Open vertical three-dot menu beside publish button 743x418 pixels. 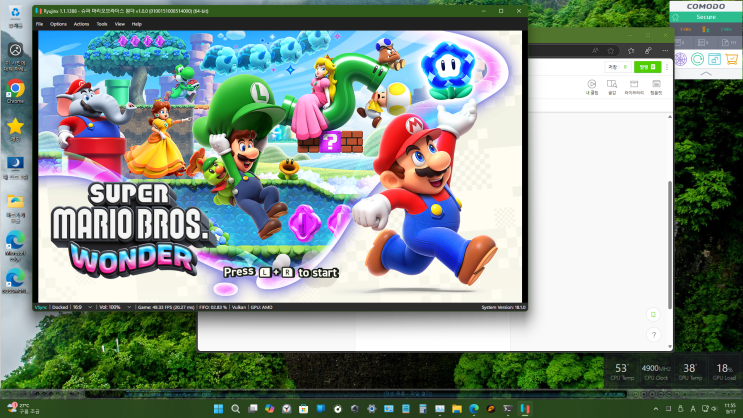coord(667,67)
